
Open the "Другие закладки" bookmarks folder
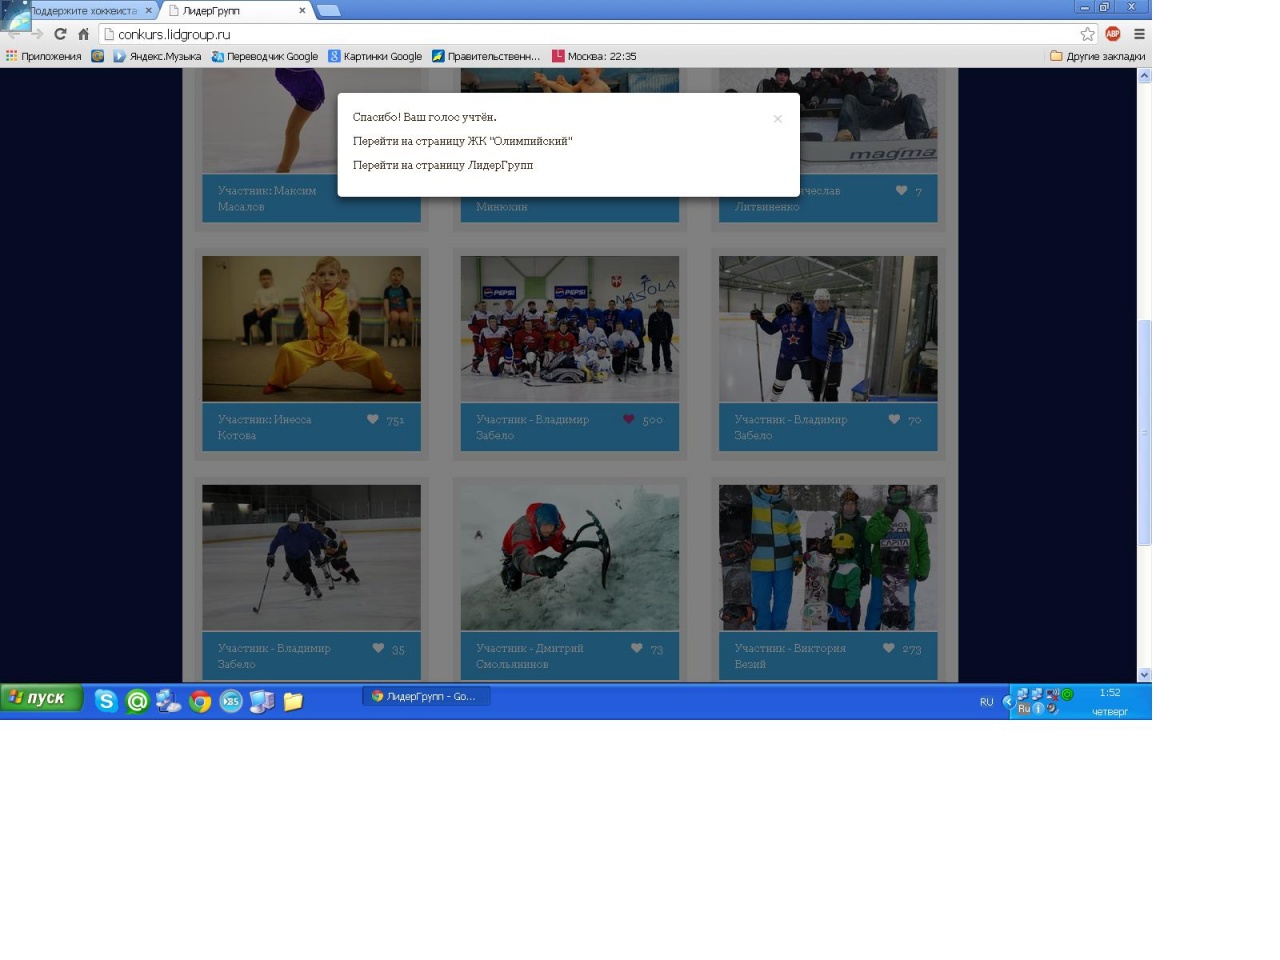pyautogui.click(x=1097, y=56)
